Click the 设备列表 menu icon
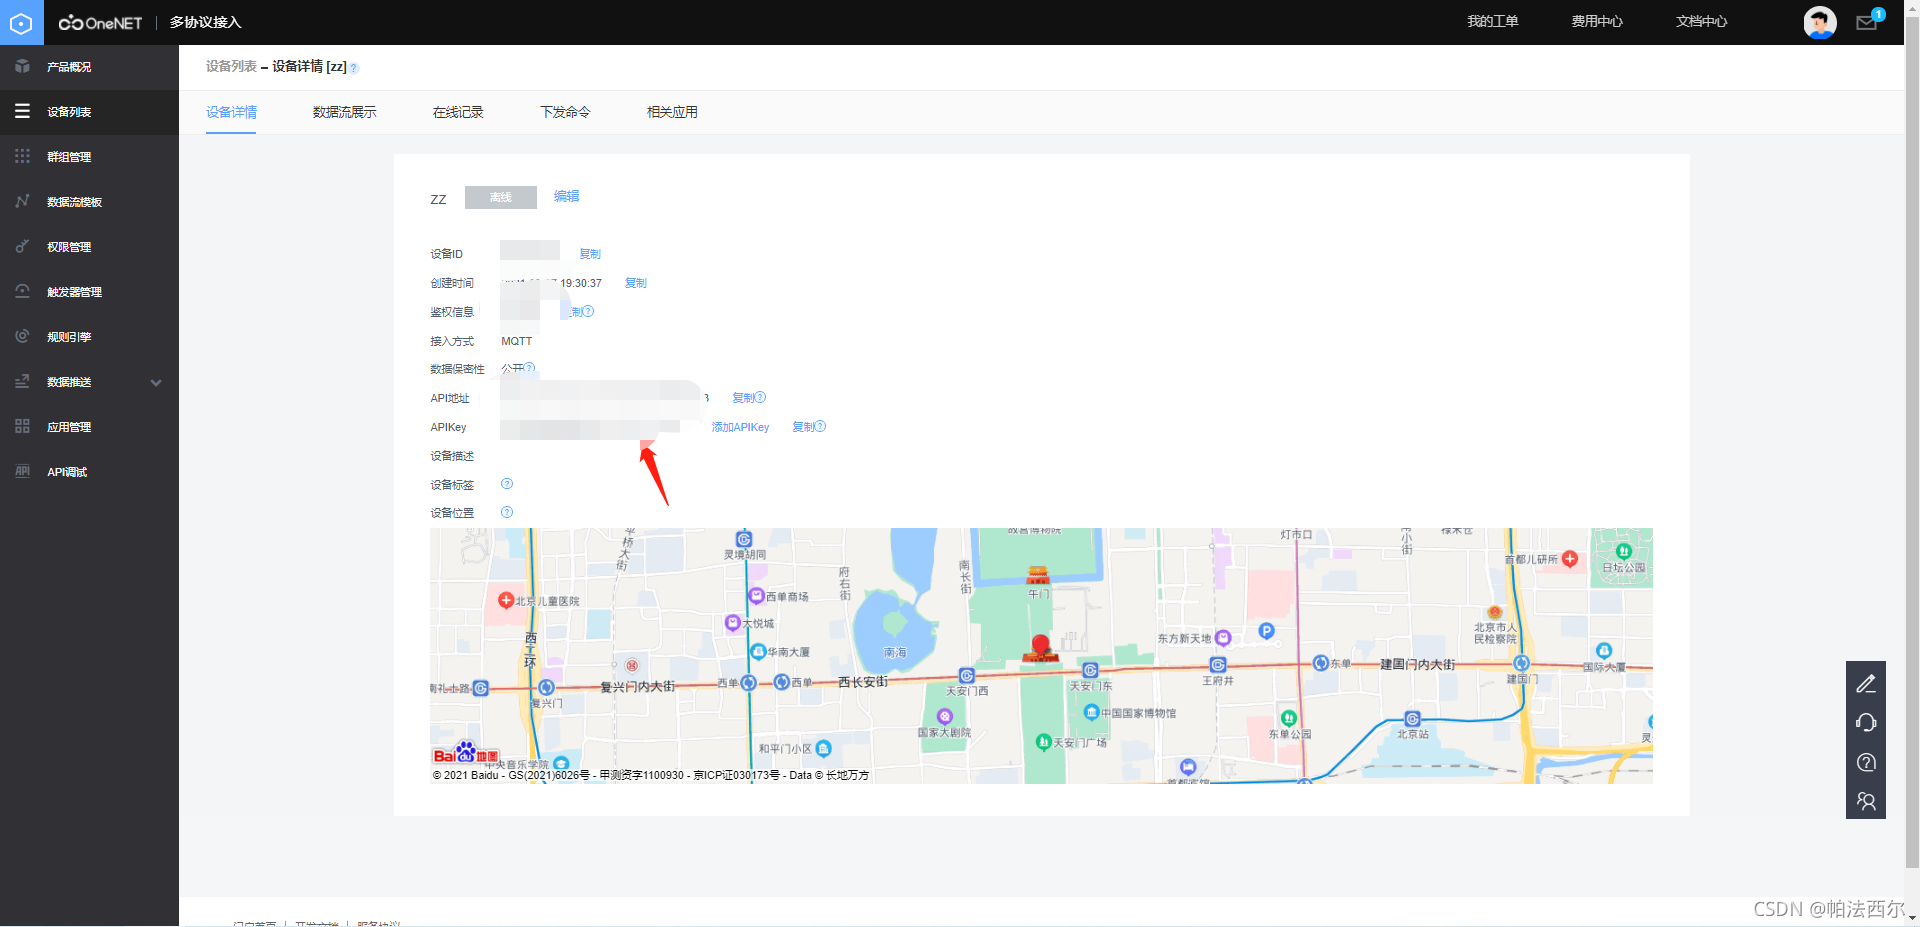The width and height of the screenshot is (1920, 927). [x=22, y=111]
